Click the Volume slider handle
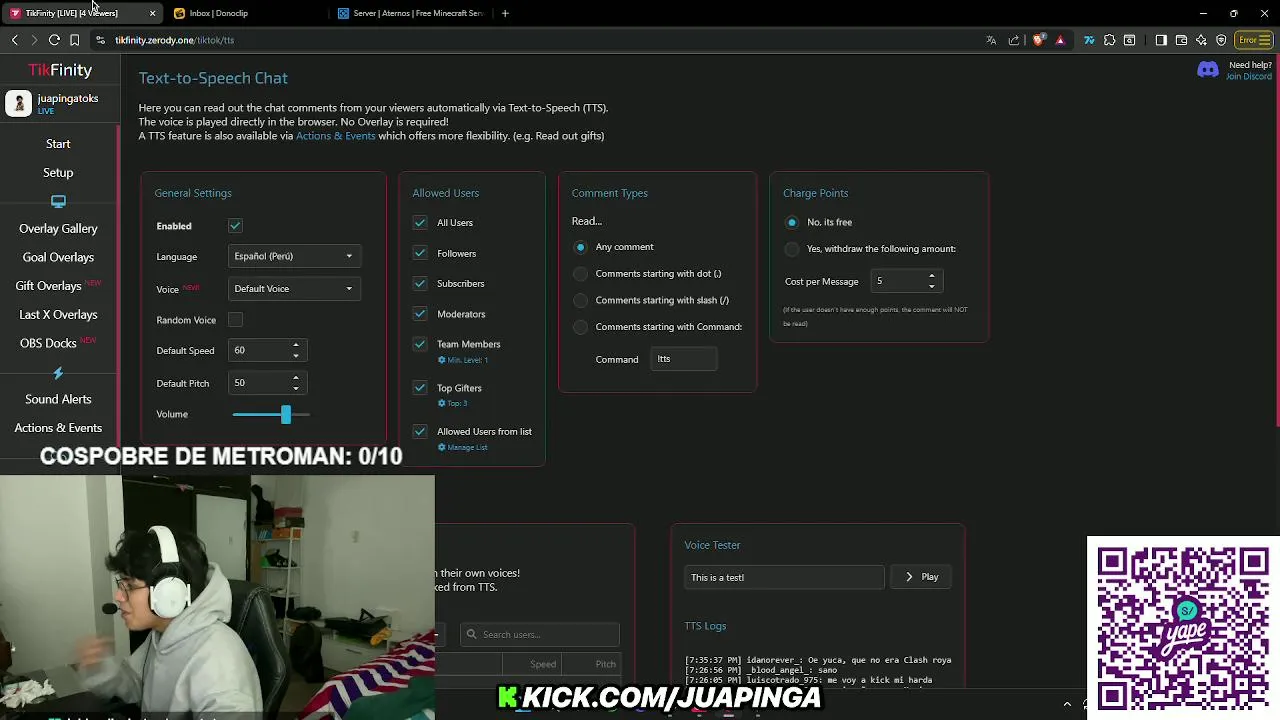1280x720 pixels. [286, 414]
